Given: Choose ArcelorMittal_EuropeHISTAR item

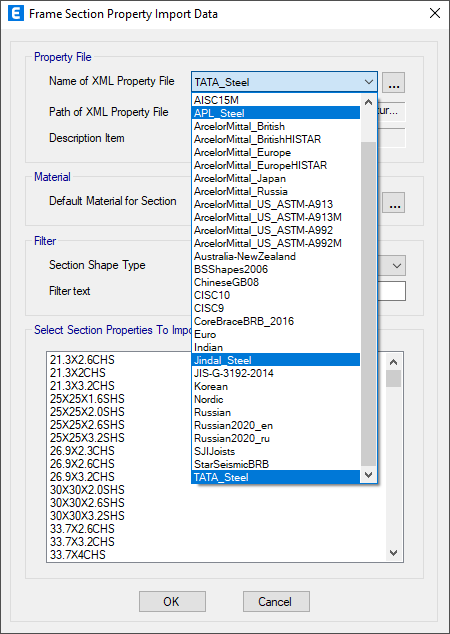Looking at the screenshot, I should click(x=276, y=165).
